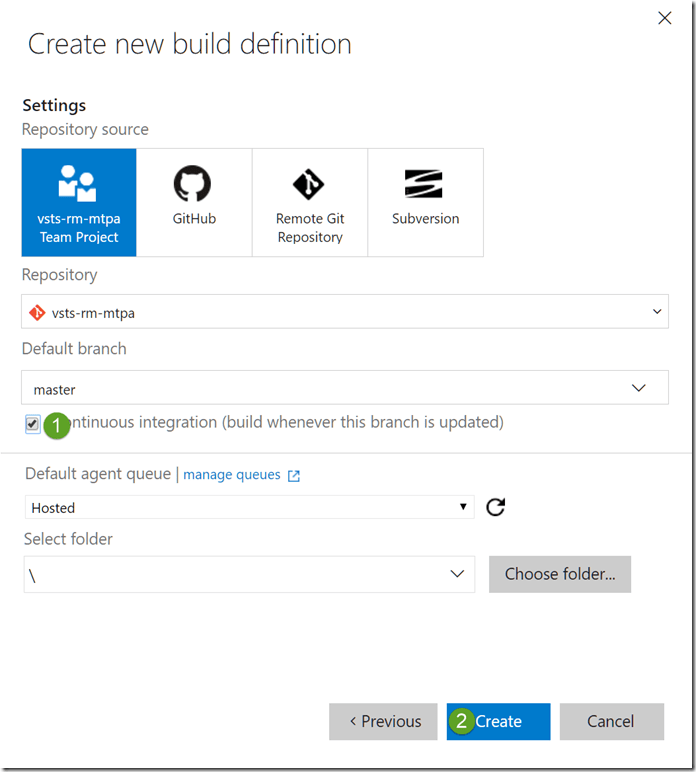Click Create to make the build definition
Image resolution: width=696 pixels, height=772 pixels.
[x=498, y=721]
